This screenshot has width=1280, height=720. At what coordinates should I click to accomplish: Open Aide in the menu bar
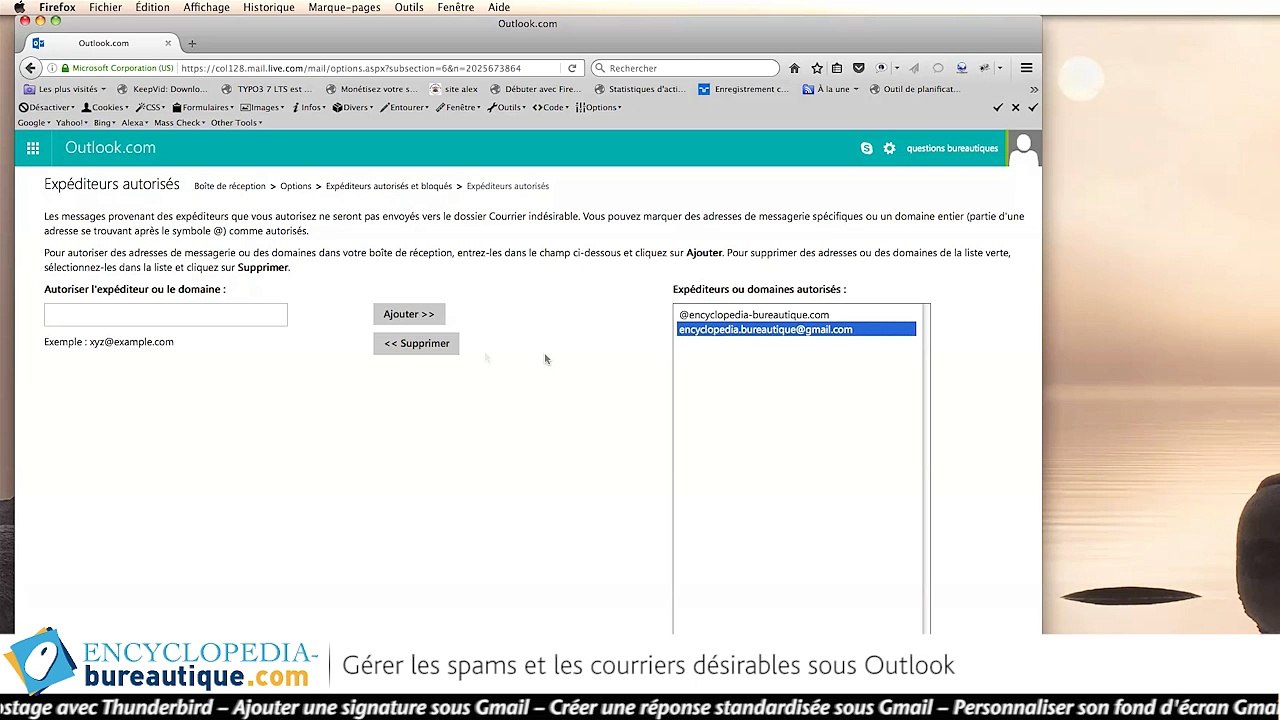tap(499, 7)
